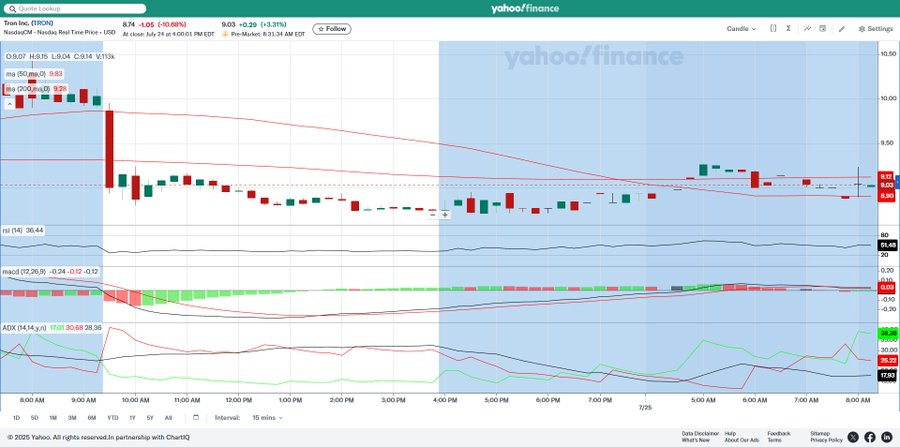Click the 4:00 PM time axis marker
This screenshot has height=447, width=900.
point(444,399)
